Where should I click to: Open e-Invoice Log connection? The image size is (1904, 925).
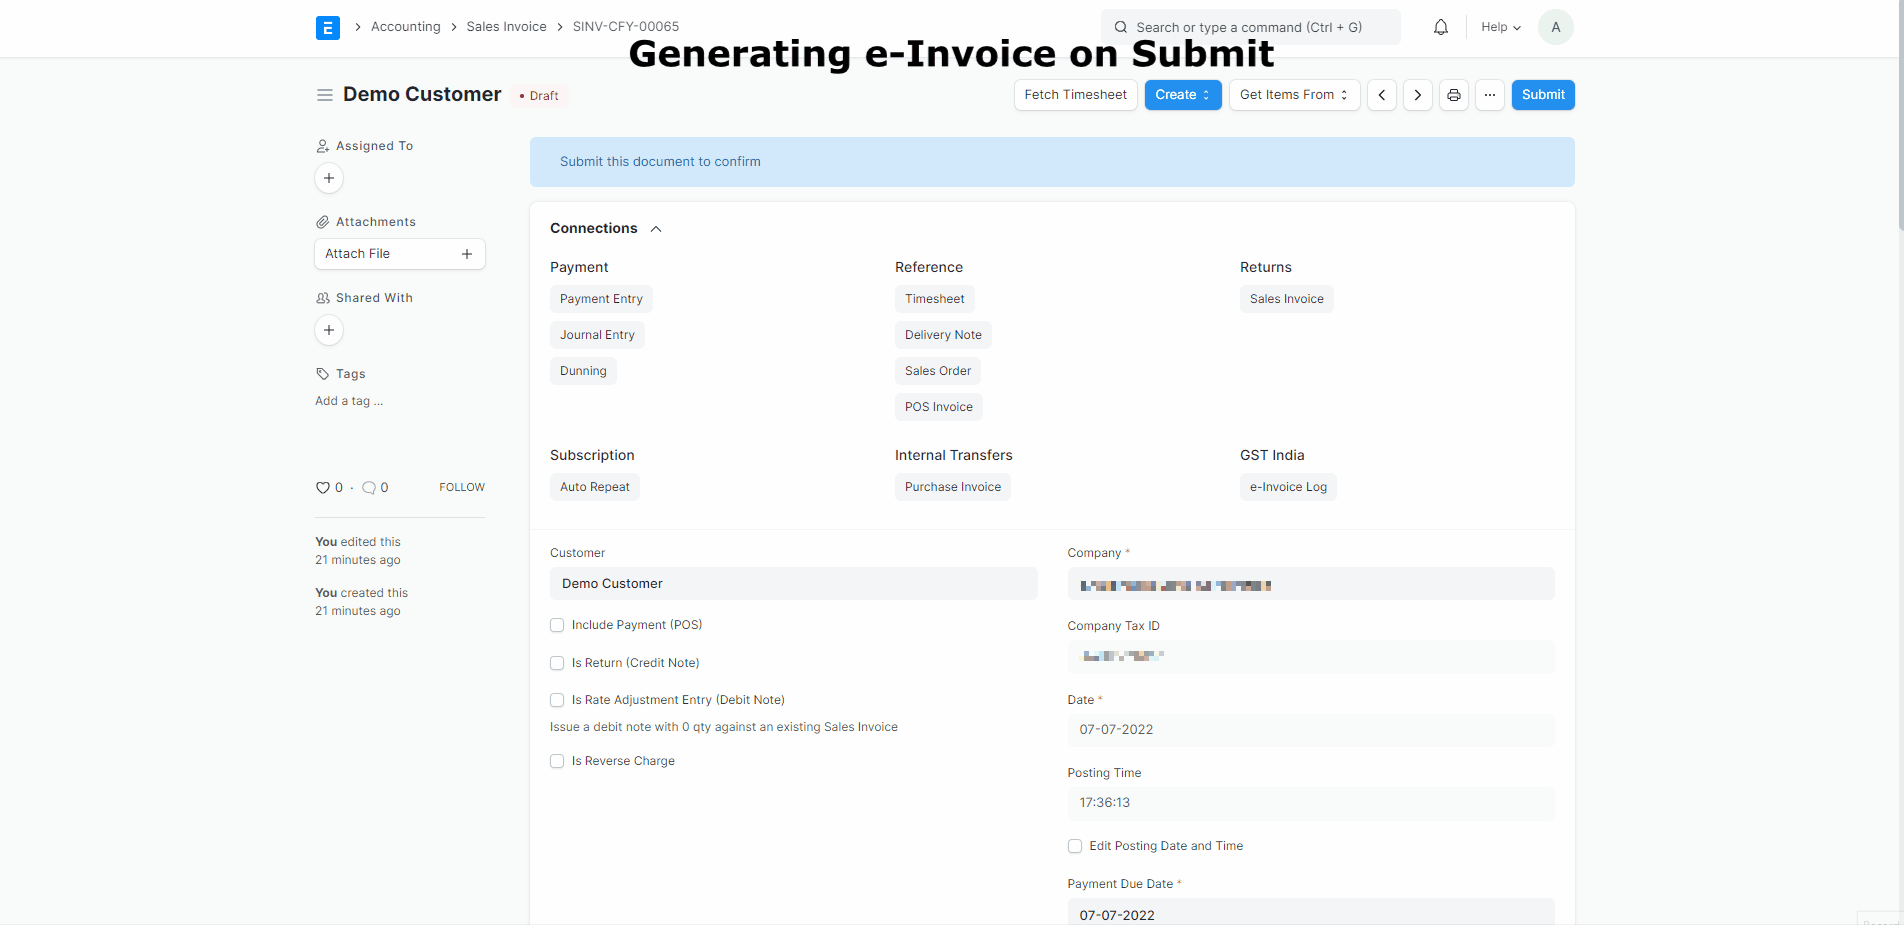1288,487
